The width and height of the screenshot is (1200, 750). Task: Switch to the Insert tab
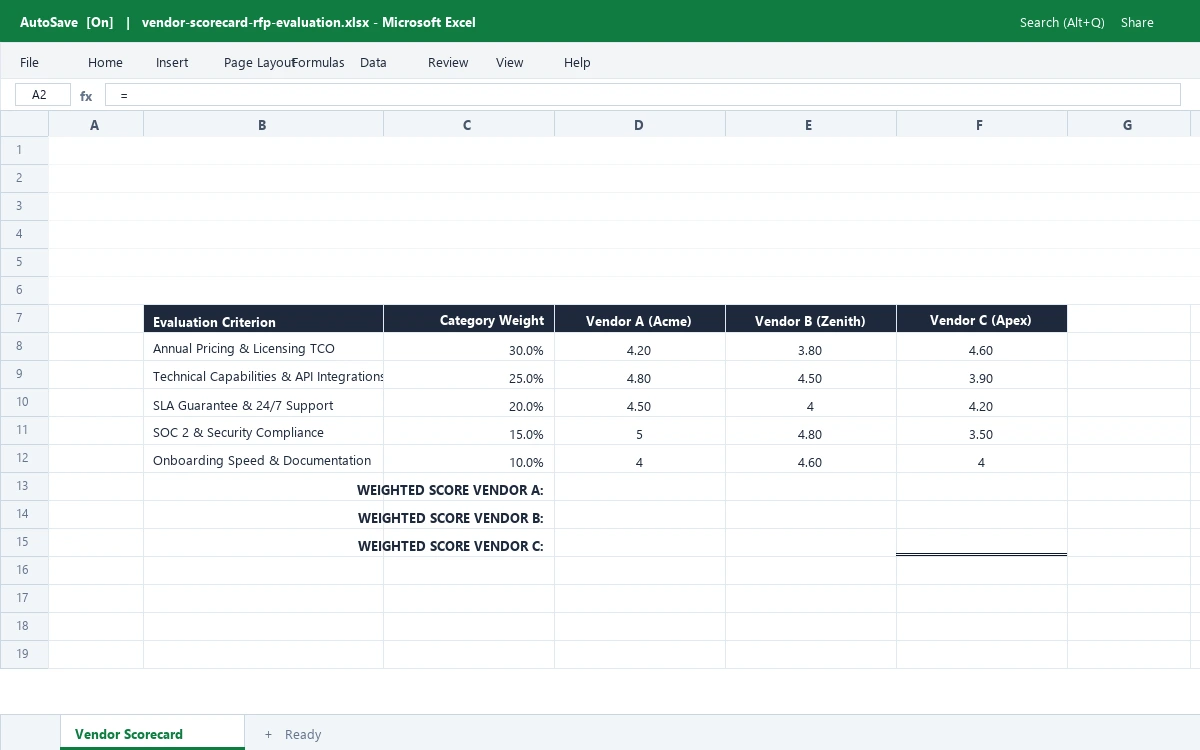[172, 62]
